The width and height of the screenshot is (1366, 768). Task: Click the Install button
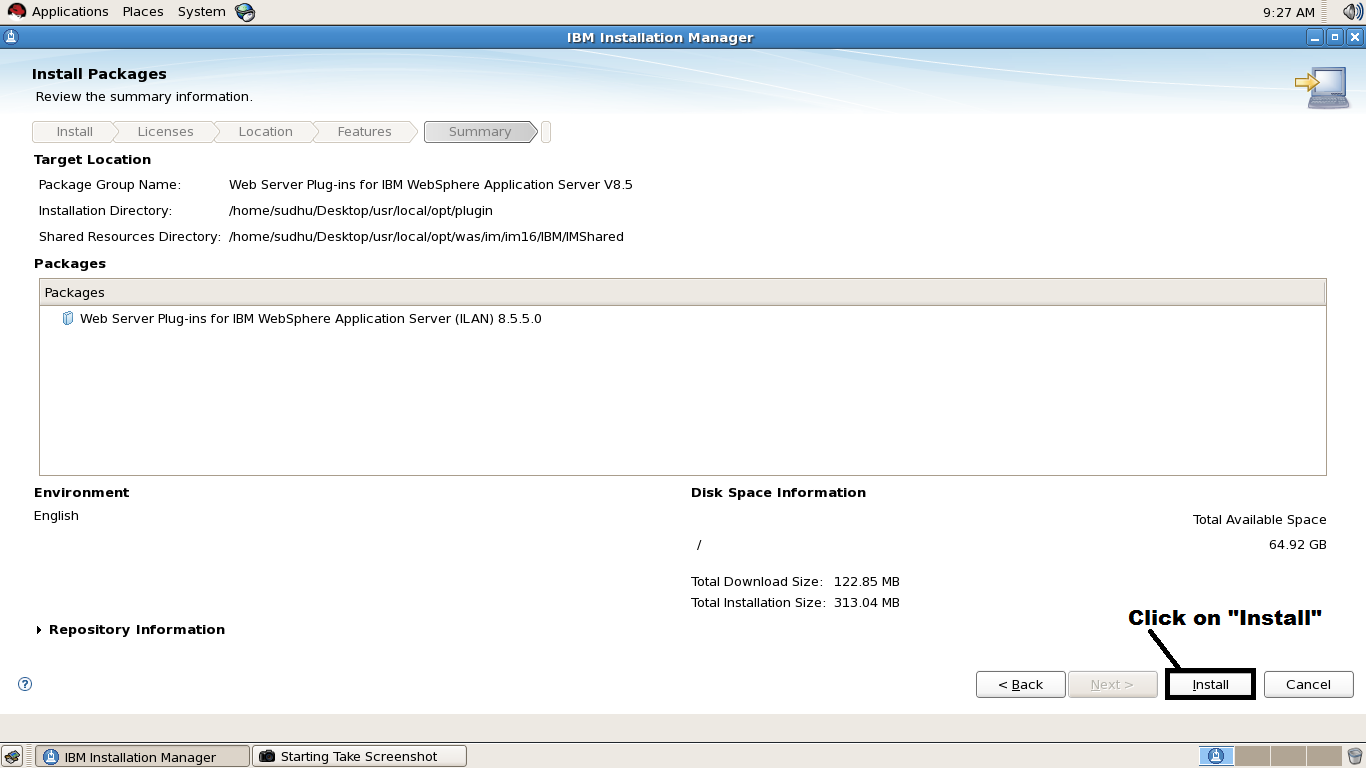pyautogui.click(x=1209, y=684)
